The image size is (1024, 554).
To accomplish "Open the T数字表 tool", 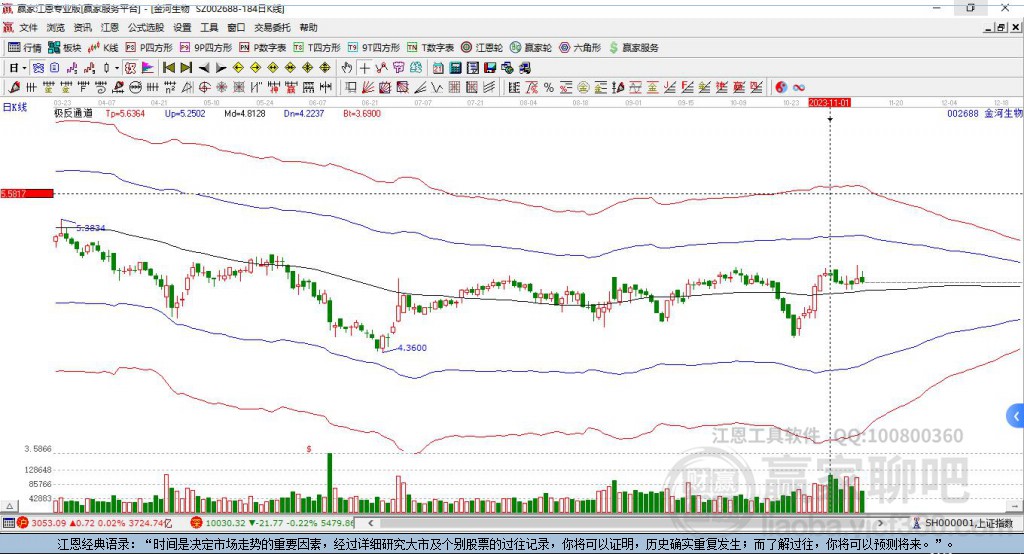I will click(x=430, y=48).
